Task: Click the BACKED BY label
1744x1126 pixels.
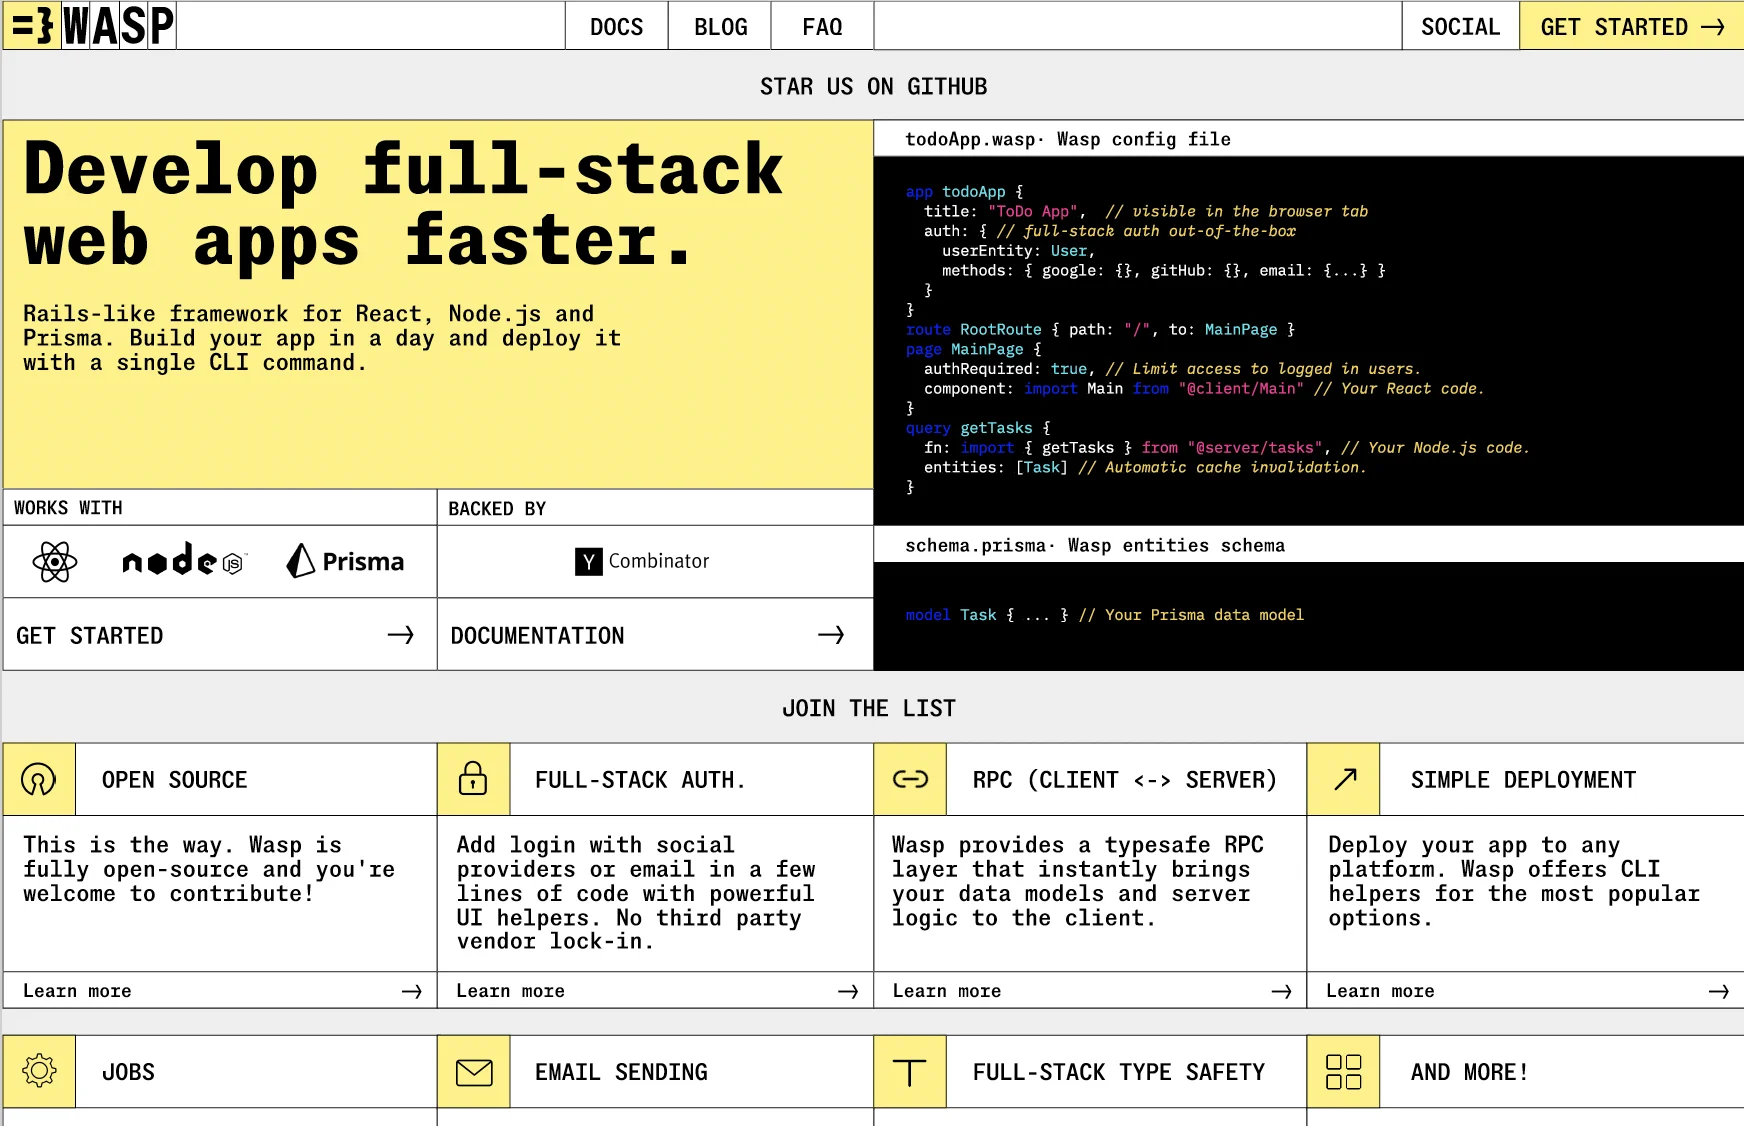Action: pos(497,509)
